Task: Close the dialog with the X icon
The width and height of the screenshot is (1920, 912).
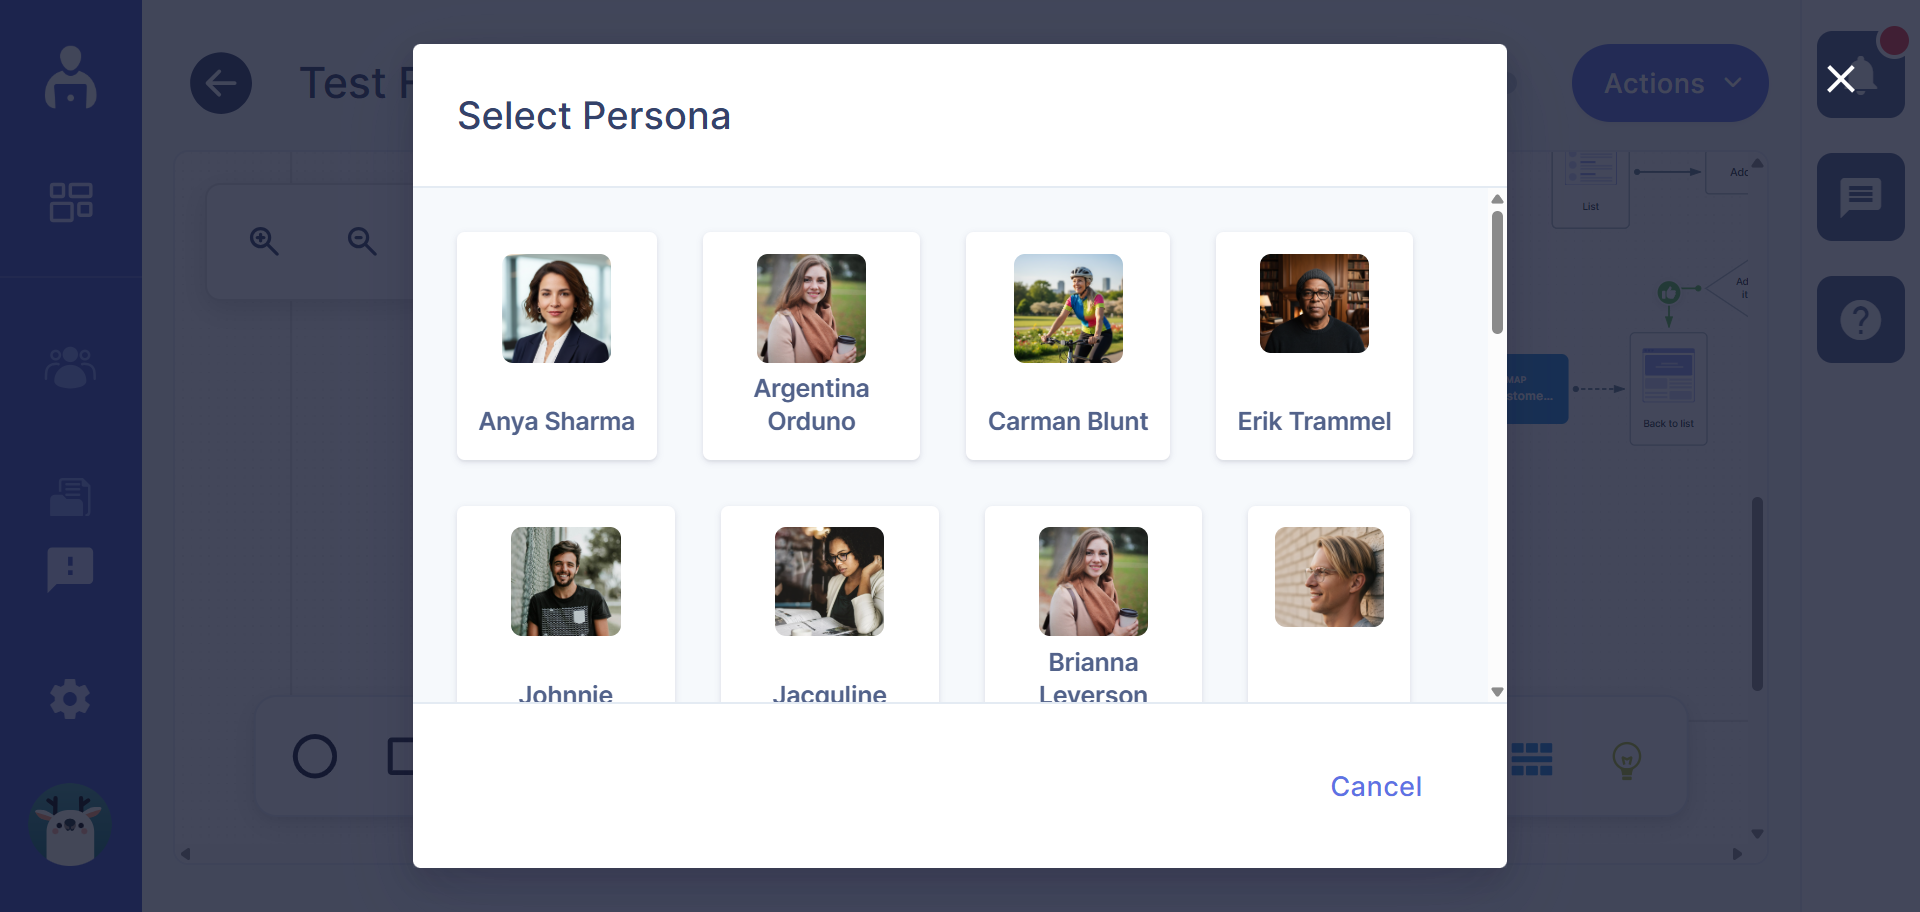Action: pos(1840,79)
